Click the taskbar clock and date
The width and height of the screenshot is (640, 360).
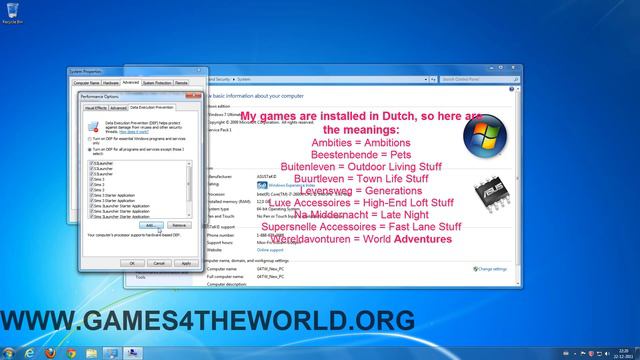click(623, 353)
